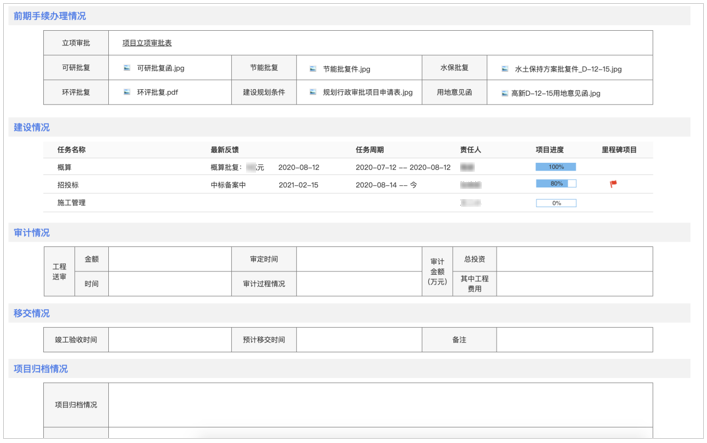The width and height of the screenshot is (707, 443).
Task: Open the 可研批复函.jpg attachment
Action: tap(160, 69)
